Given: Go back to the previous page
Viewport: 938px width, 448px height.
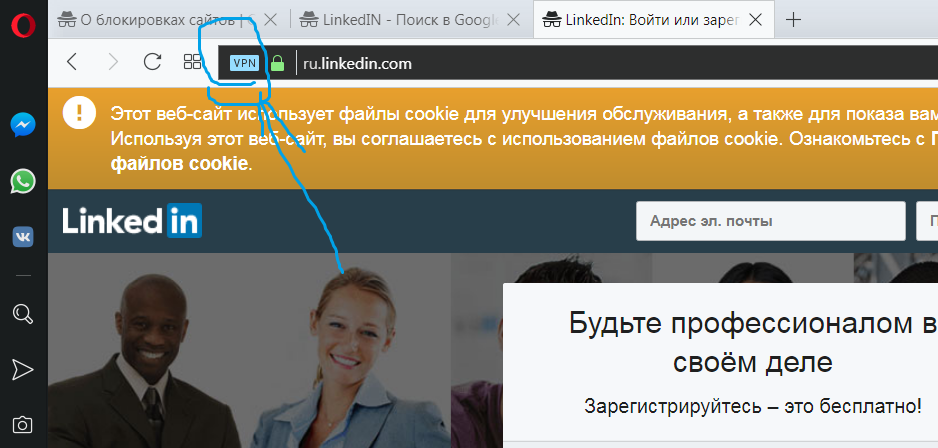Looking at the screenshot, I should click(72, 62).
